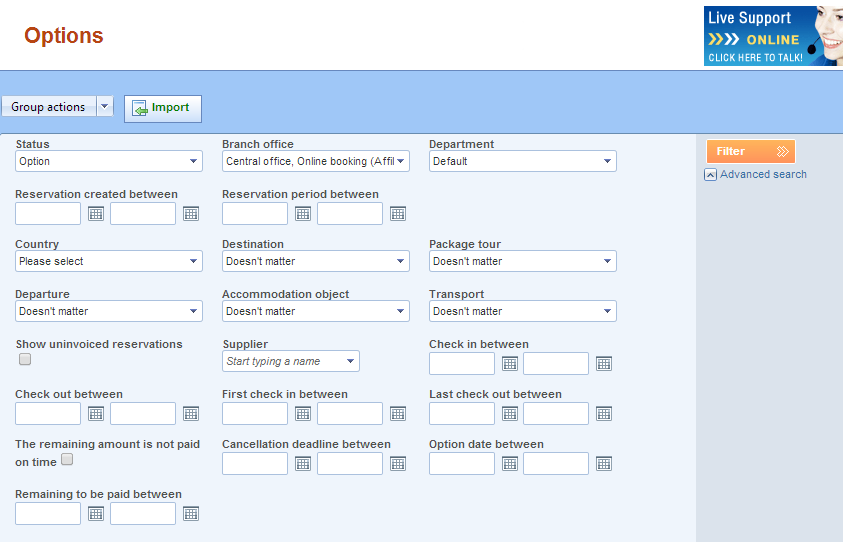
Task: Open calendar for First check in start date
Action: coord(303,413)
